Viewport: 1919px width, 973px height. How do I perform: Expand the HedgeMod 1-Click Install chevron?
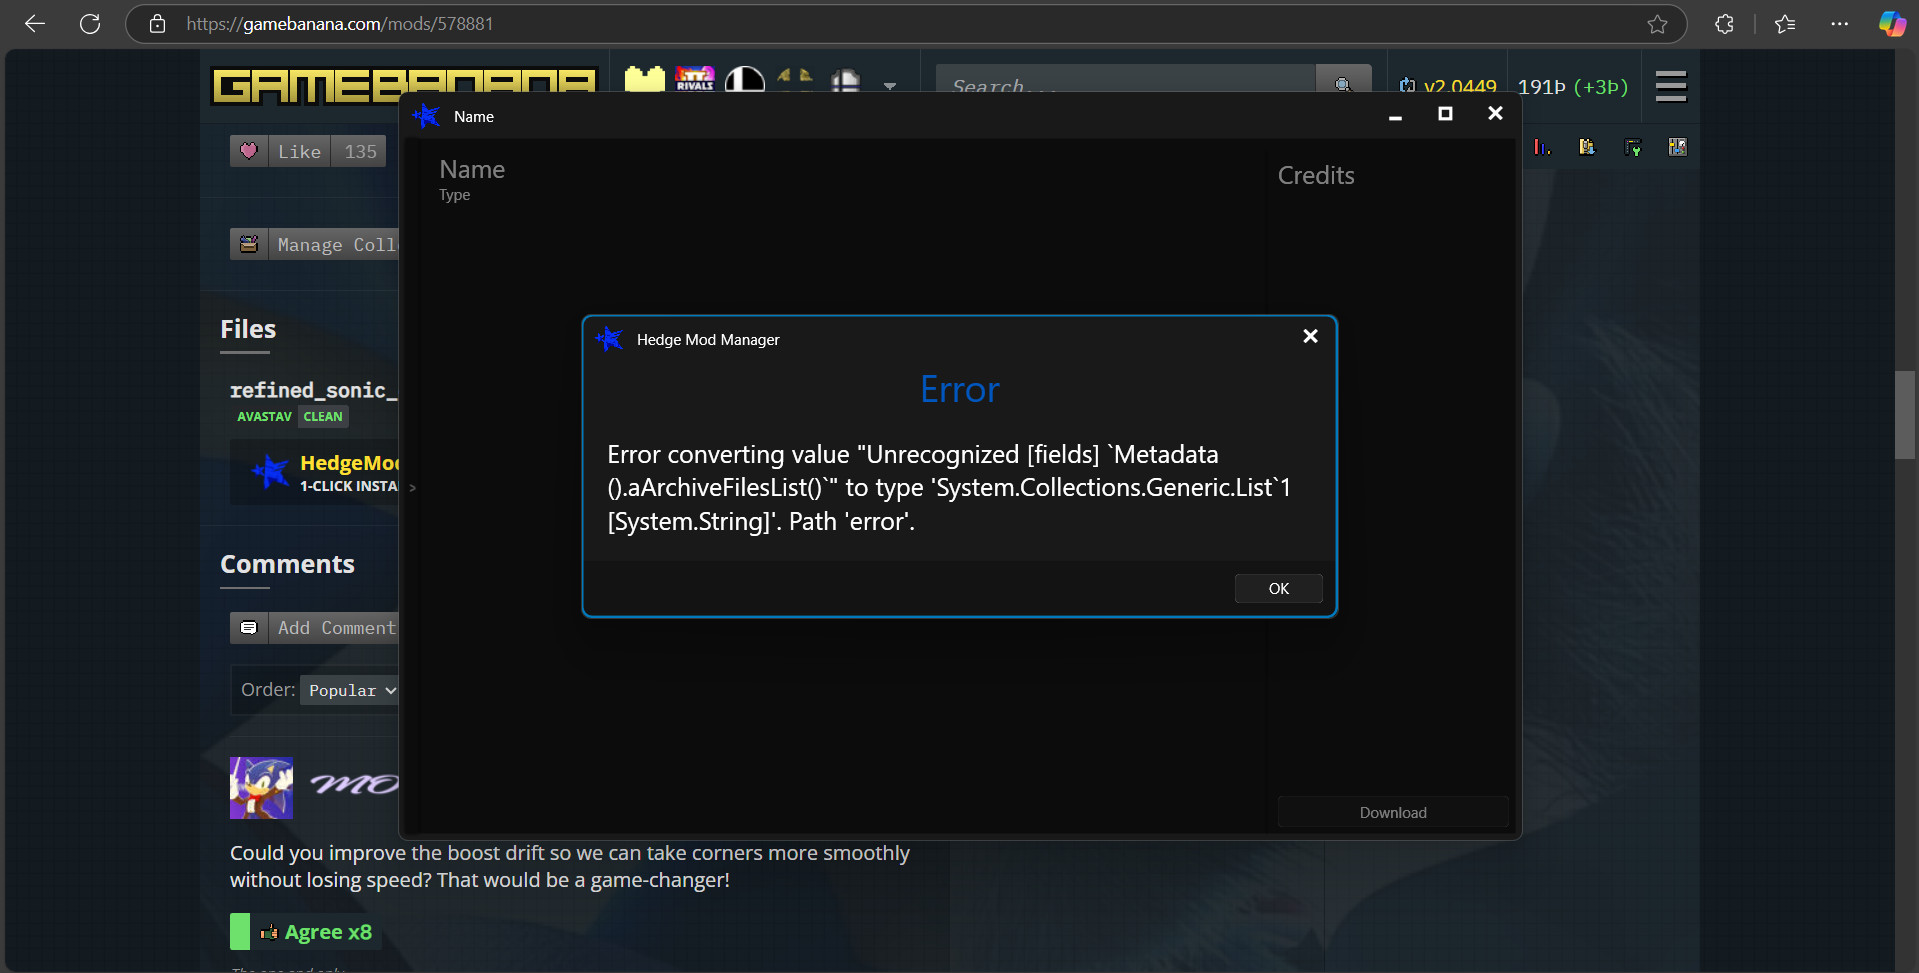tap(412, 487)
